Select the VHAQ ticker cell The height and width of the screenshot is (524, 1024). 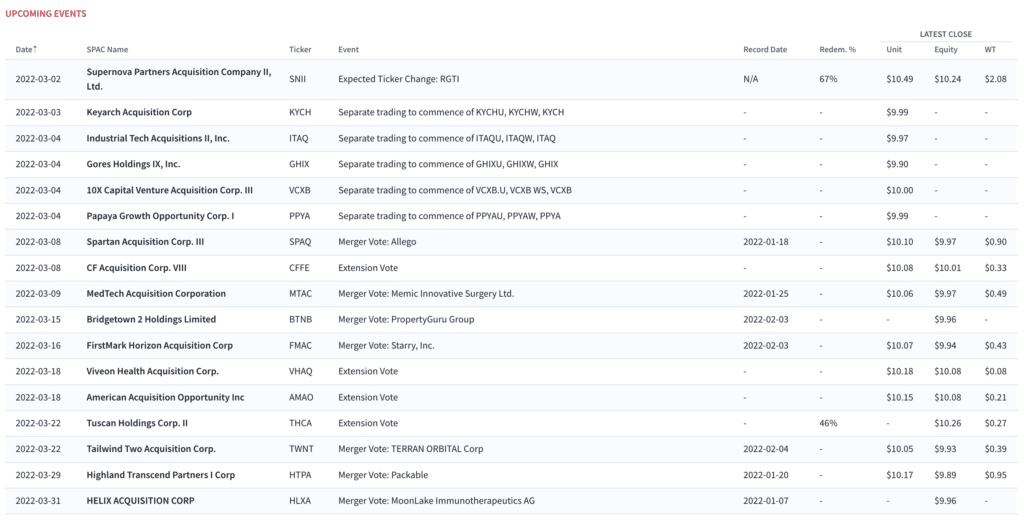point(301,371)
